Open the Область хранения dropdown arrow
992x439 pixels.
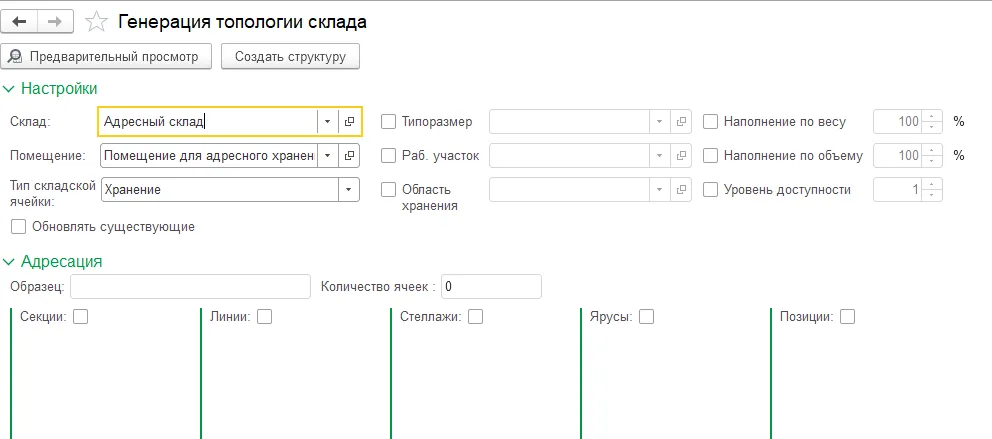[659, 189]
